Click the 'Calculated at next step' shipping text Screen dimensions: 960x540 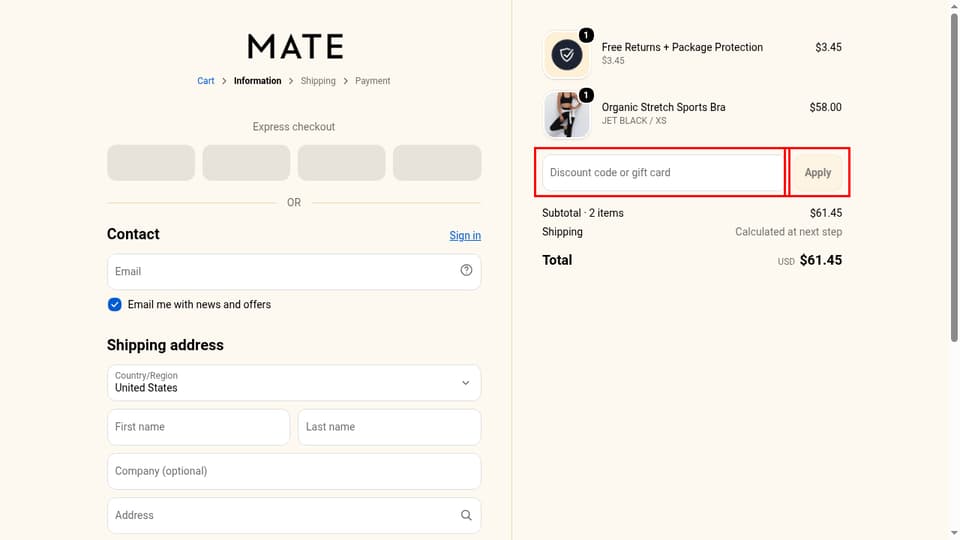click(x=788, y=232)
